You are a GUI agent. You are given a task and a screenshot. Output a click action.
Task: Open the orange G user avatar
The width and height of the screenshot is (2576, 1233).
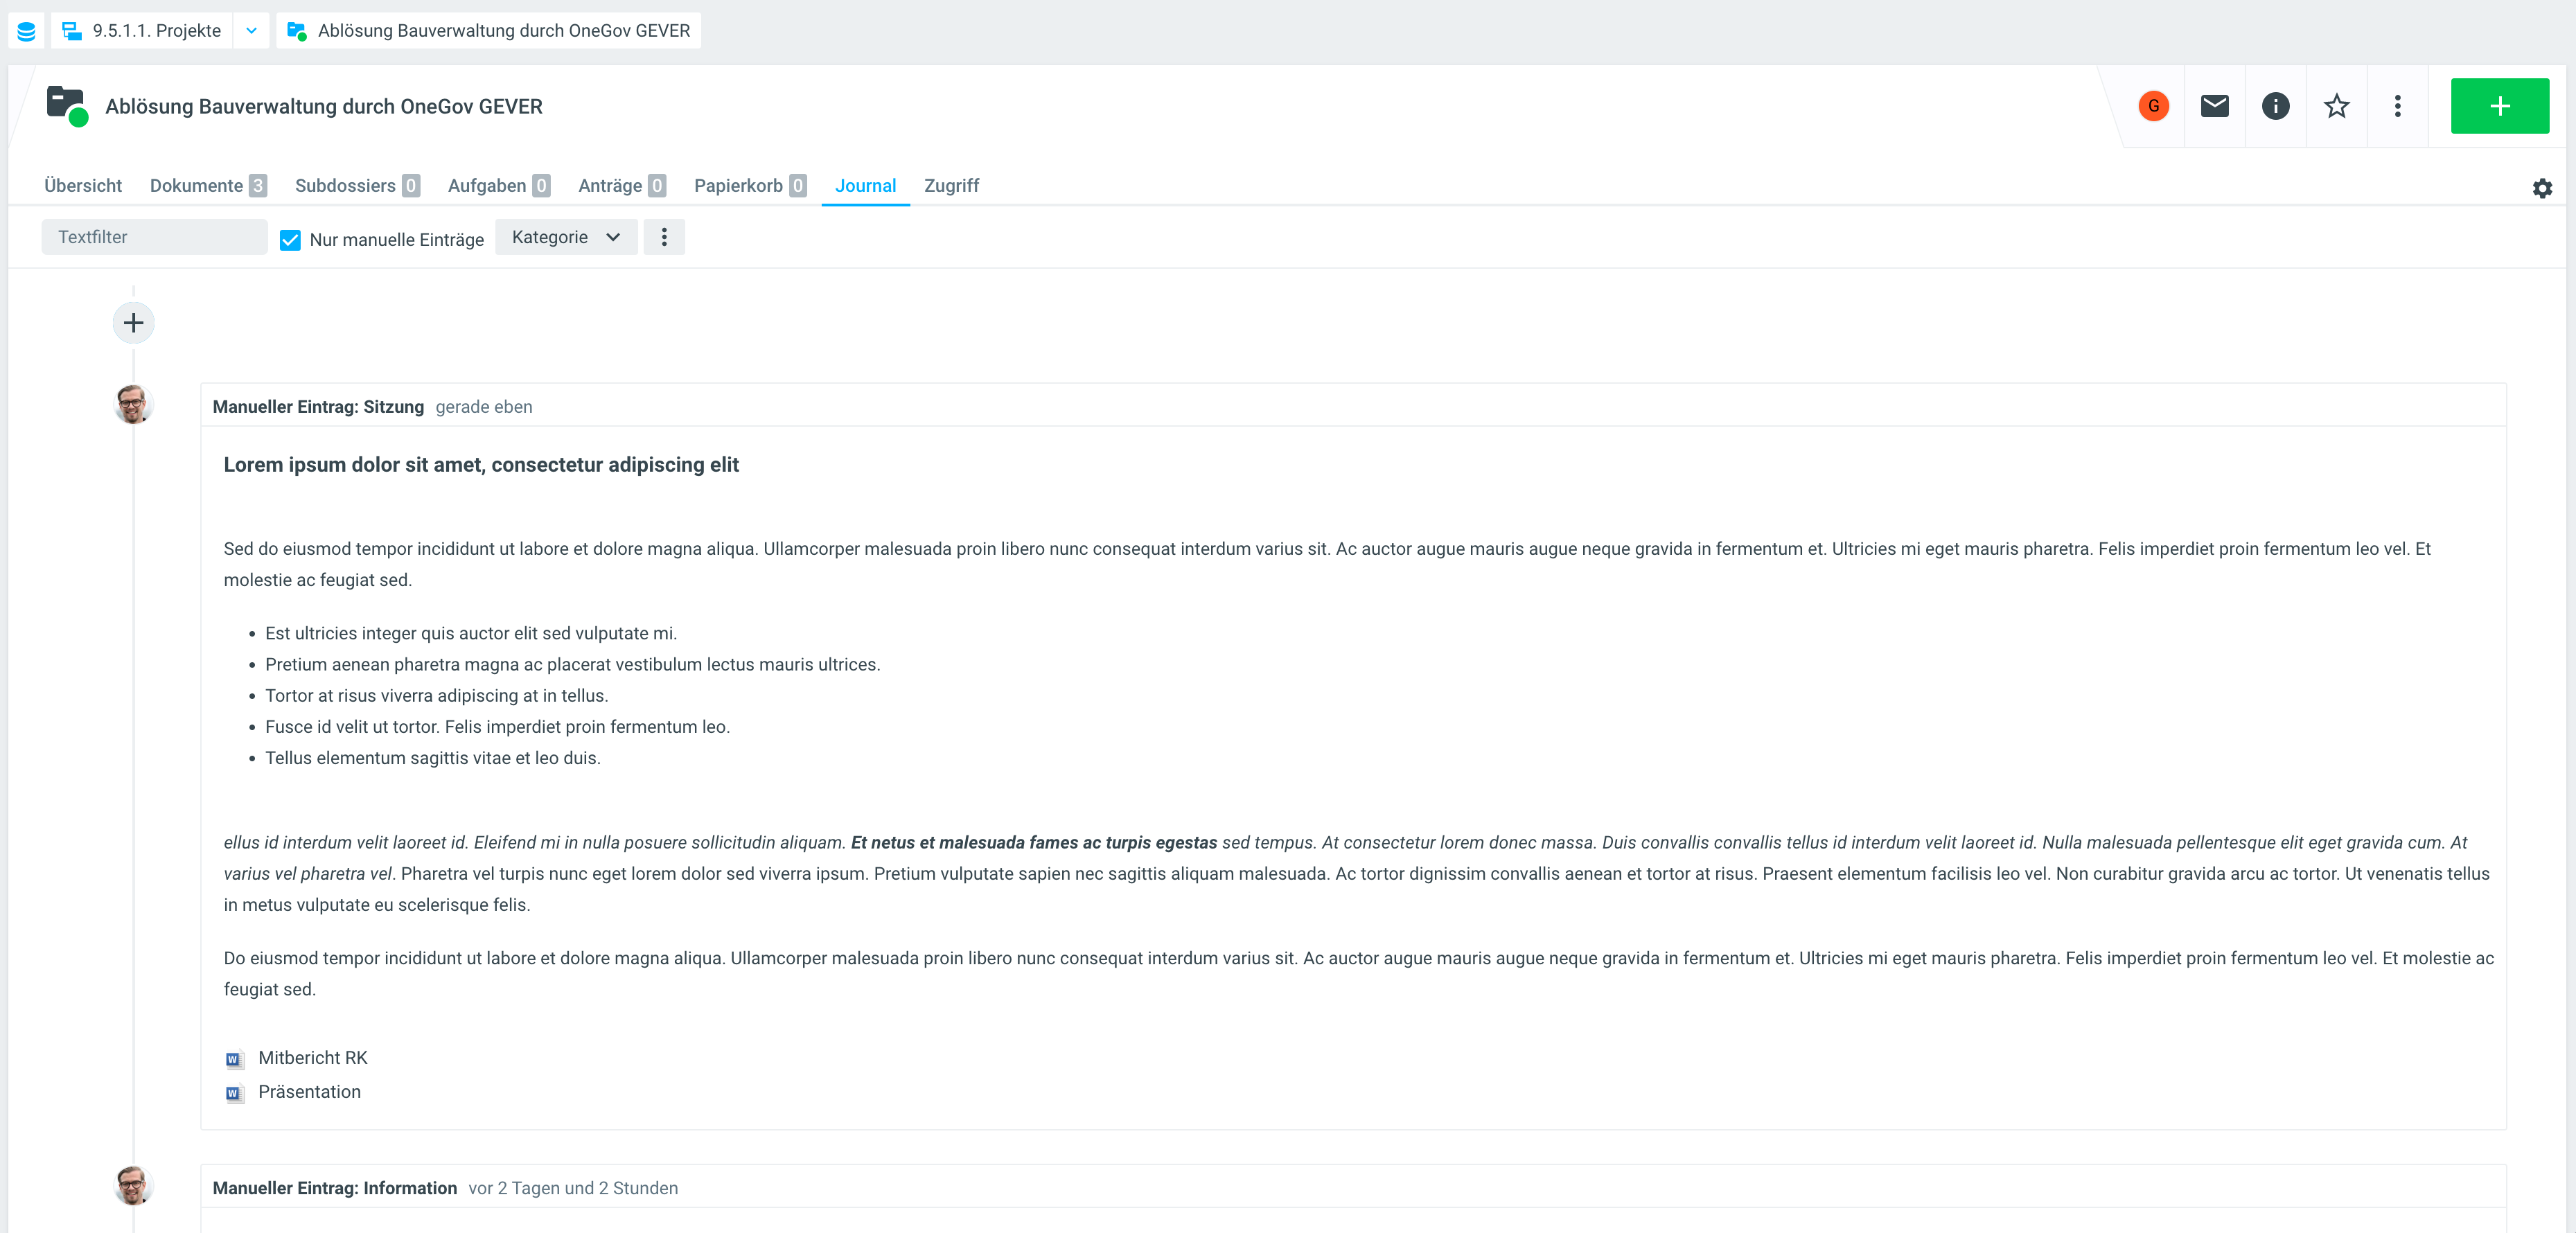click(x=2153, y=106)
